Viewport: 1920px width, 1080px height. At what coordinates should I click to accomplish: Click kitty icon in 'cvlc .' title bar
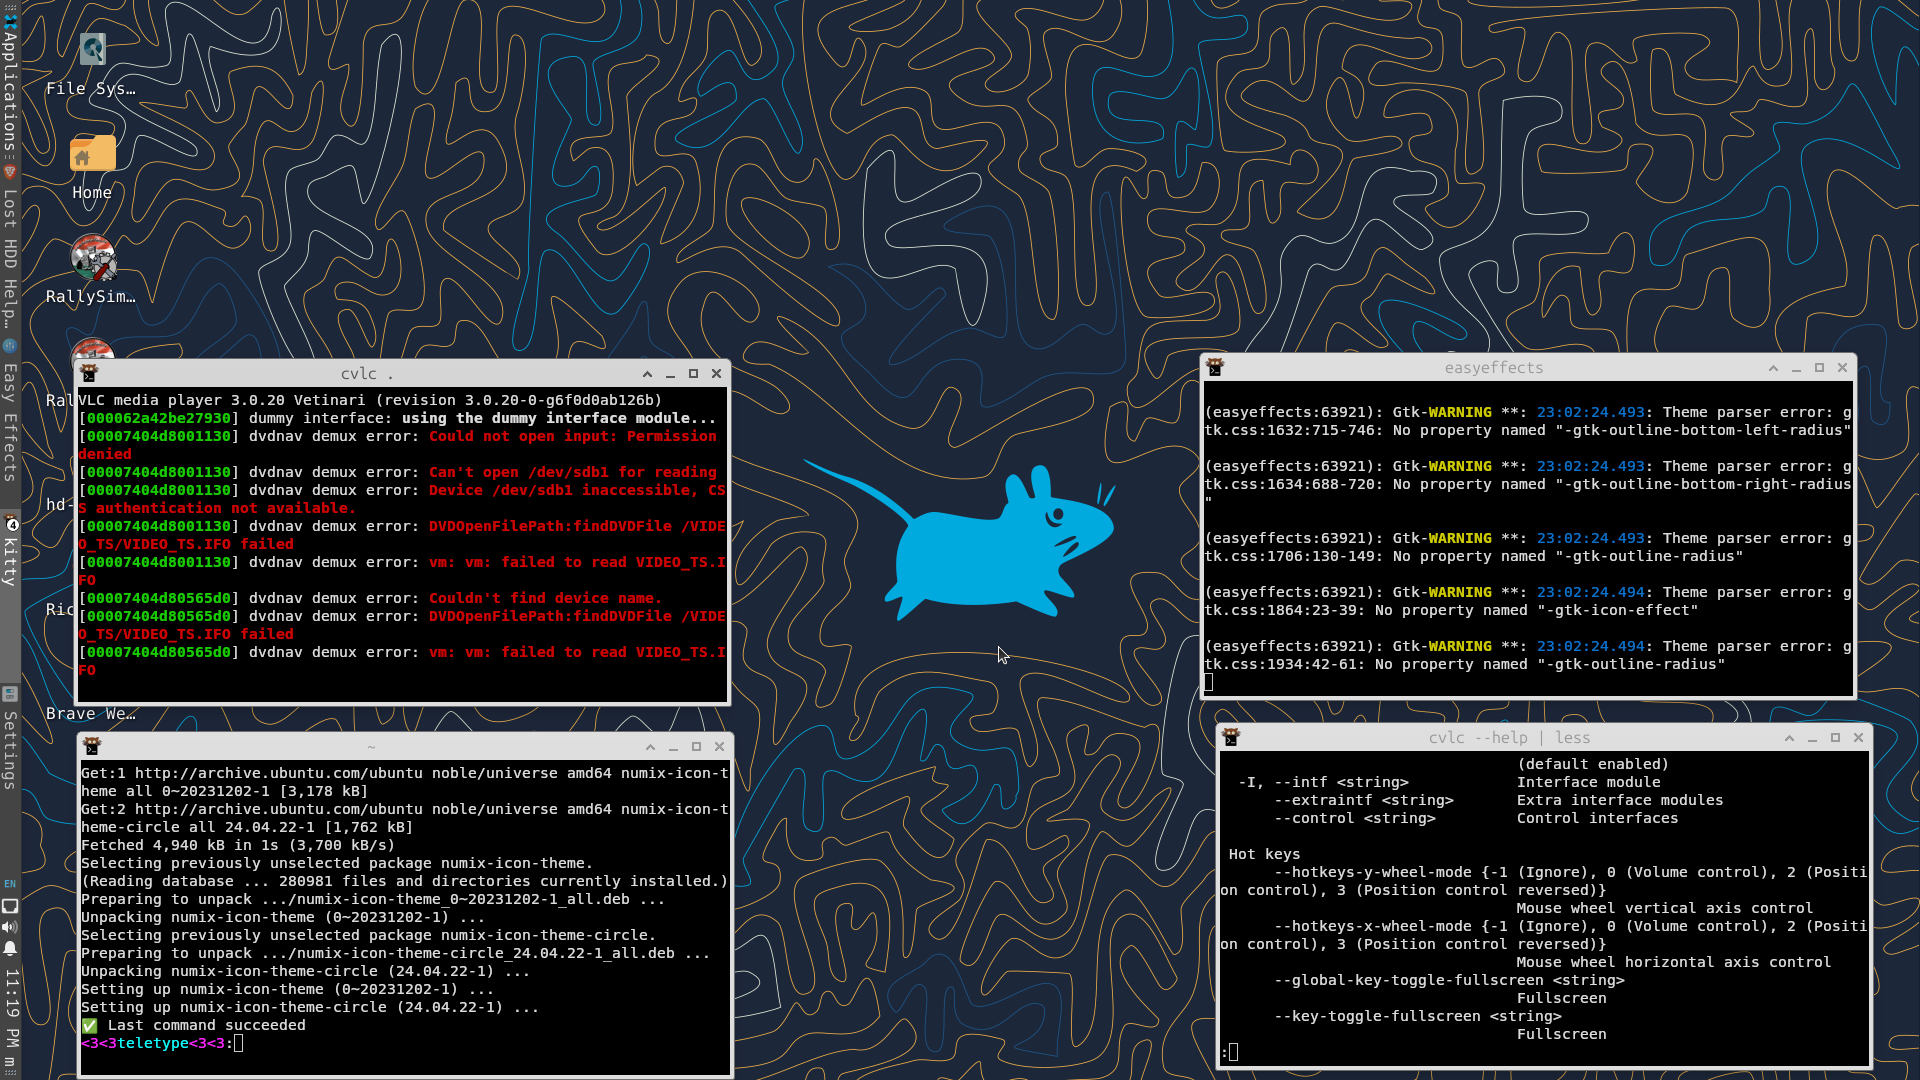(x=89, y=374)
